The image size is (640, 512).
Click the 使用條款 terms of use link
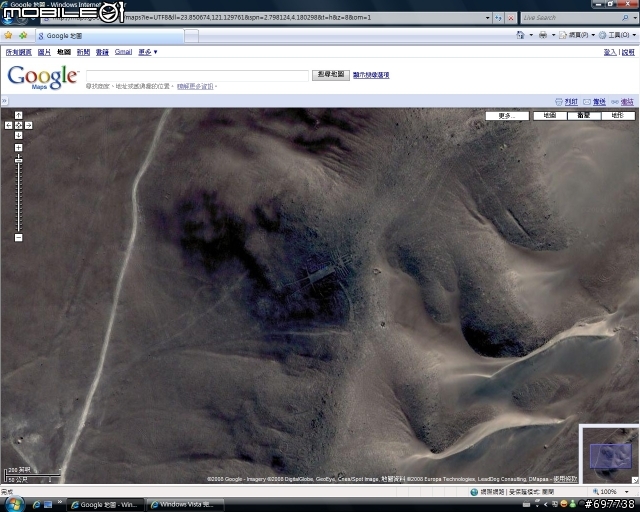(565, 479)
